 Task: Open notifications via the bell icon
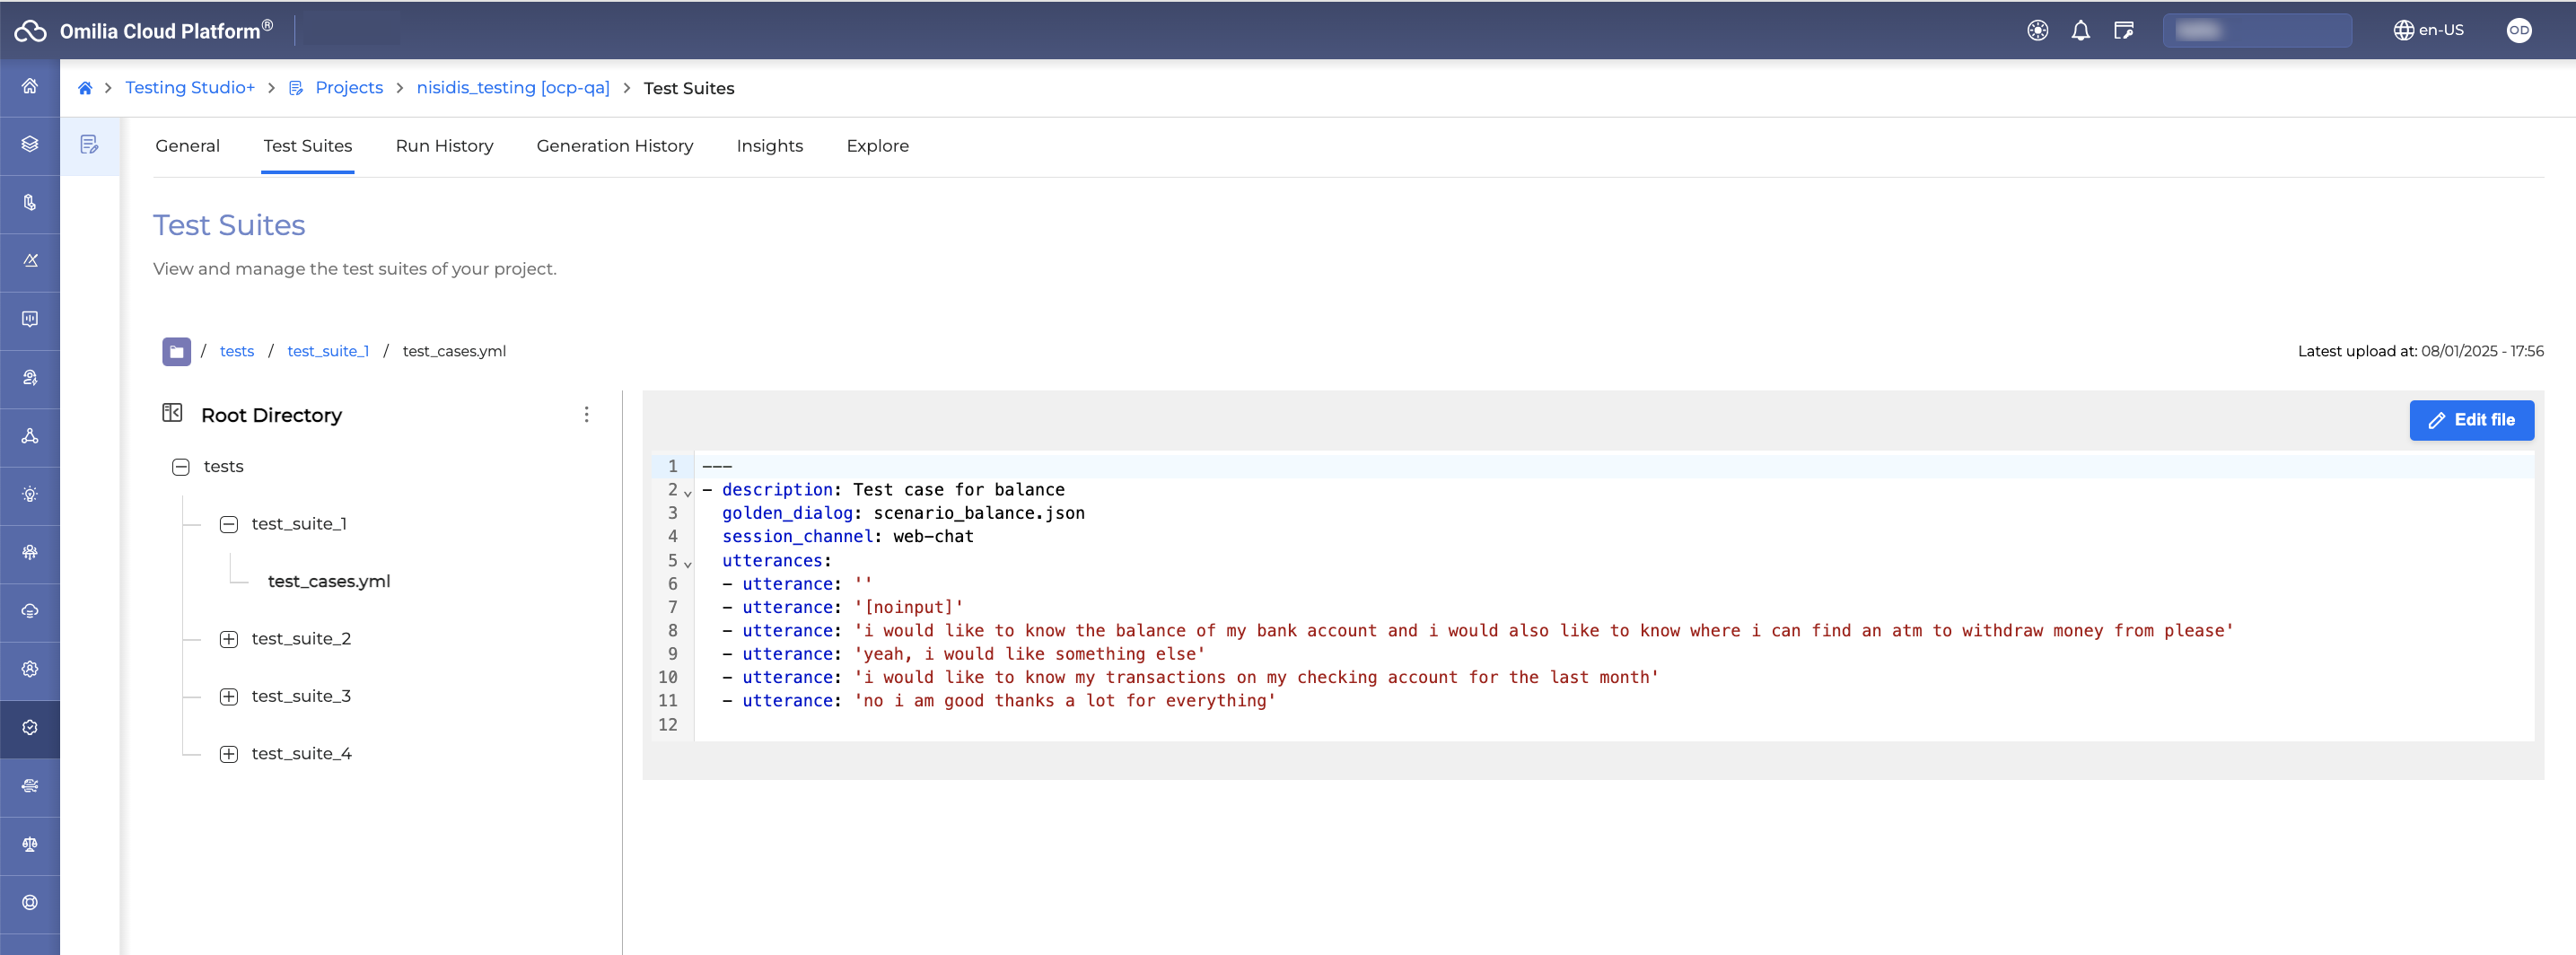[2080, 30]
